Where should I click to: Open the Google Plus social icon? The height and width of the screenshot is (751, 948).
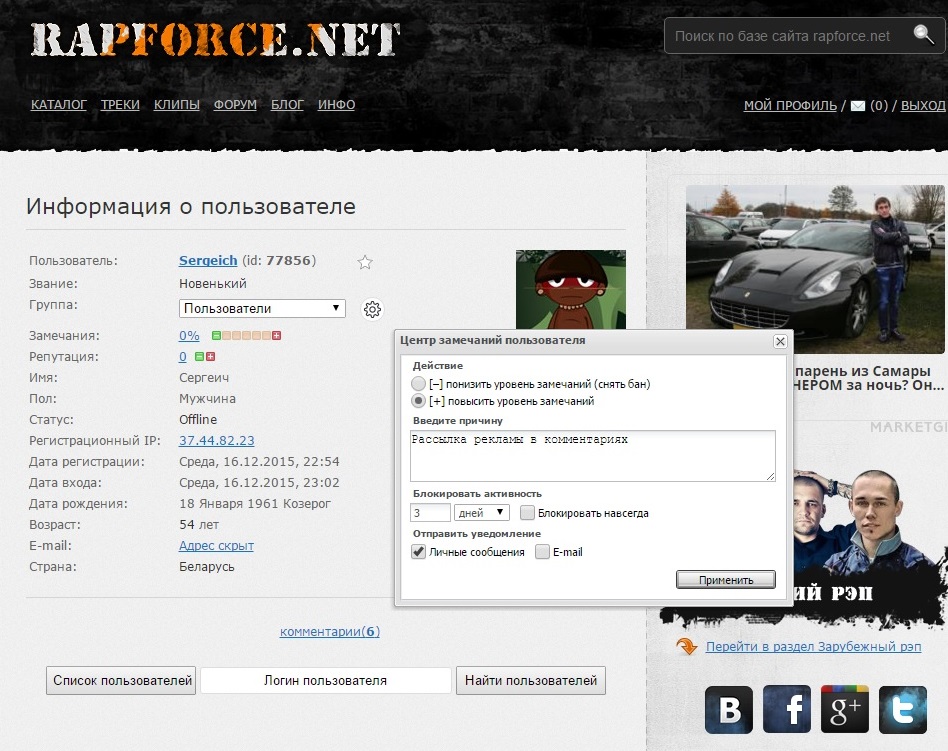[845, 710]
